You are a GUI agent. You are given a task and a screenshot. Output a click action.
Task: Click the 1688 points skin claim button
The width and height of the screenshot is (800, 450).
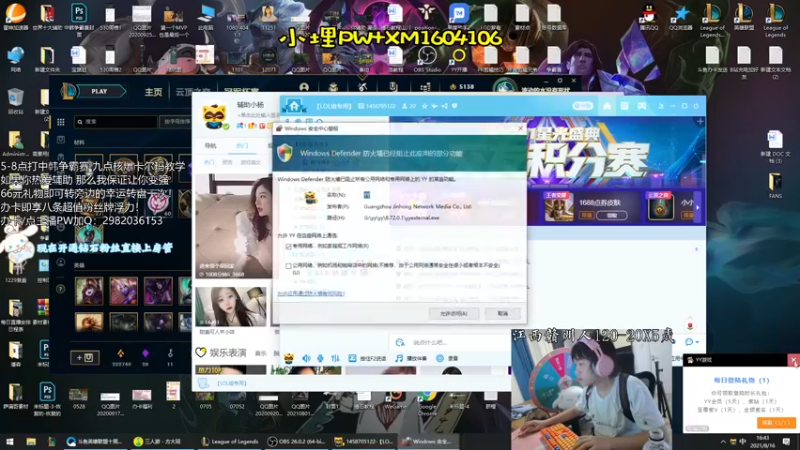coord(611,215)
